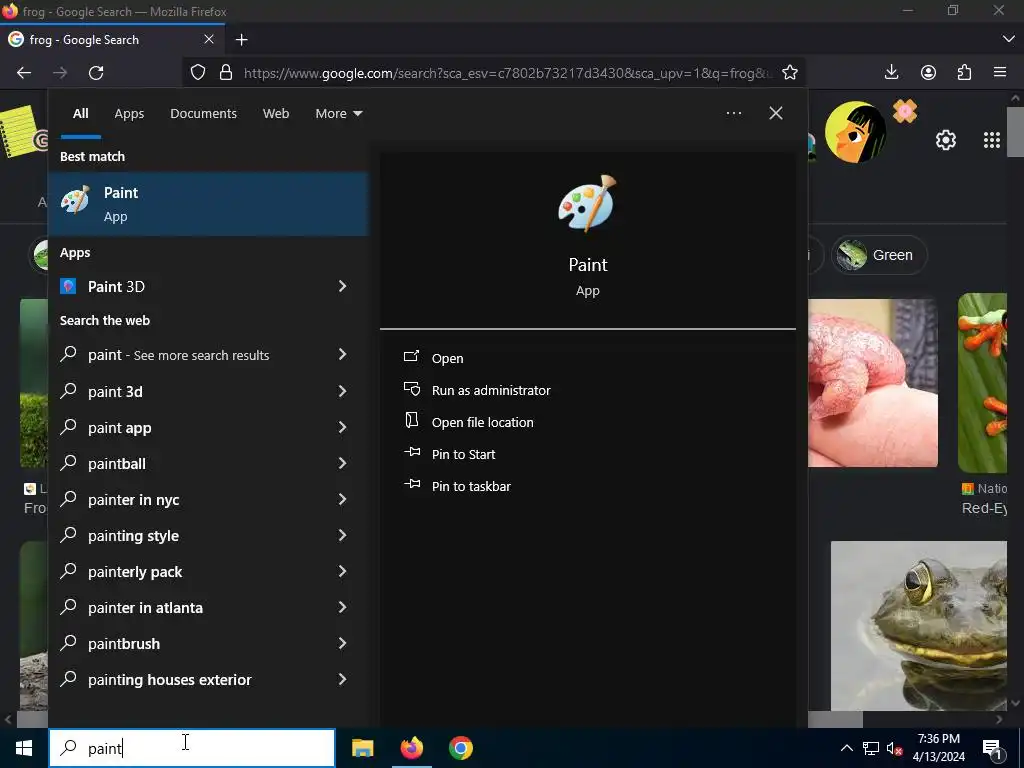
Task: Open Firefox downloads panel
Action: click(x=891, y=72)
